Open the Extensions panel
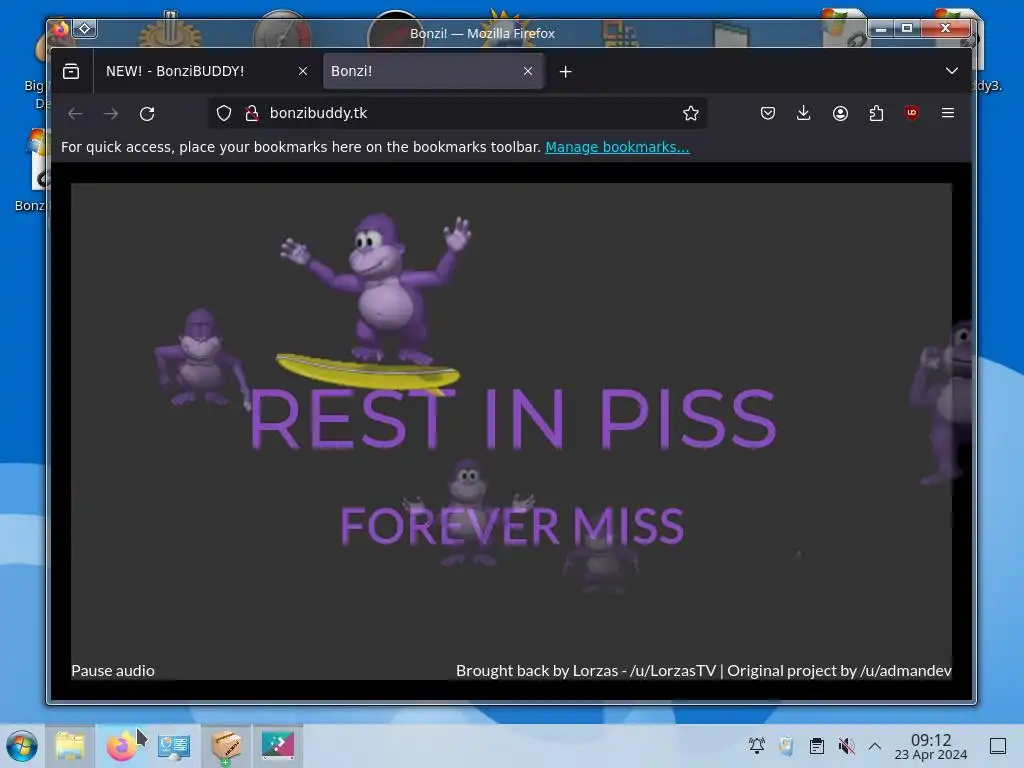 point(876,113)
